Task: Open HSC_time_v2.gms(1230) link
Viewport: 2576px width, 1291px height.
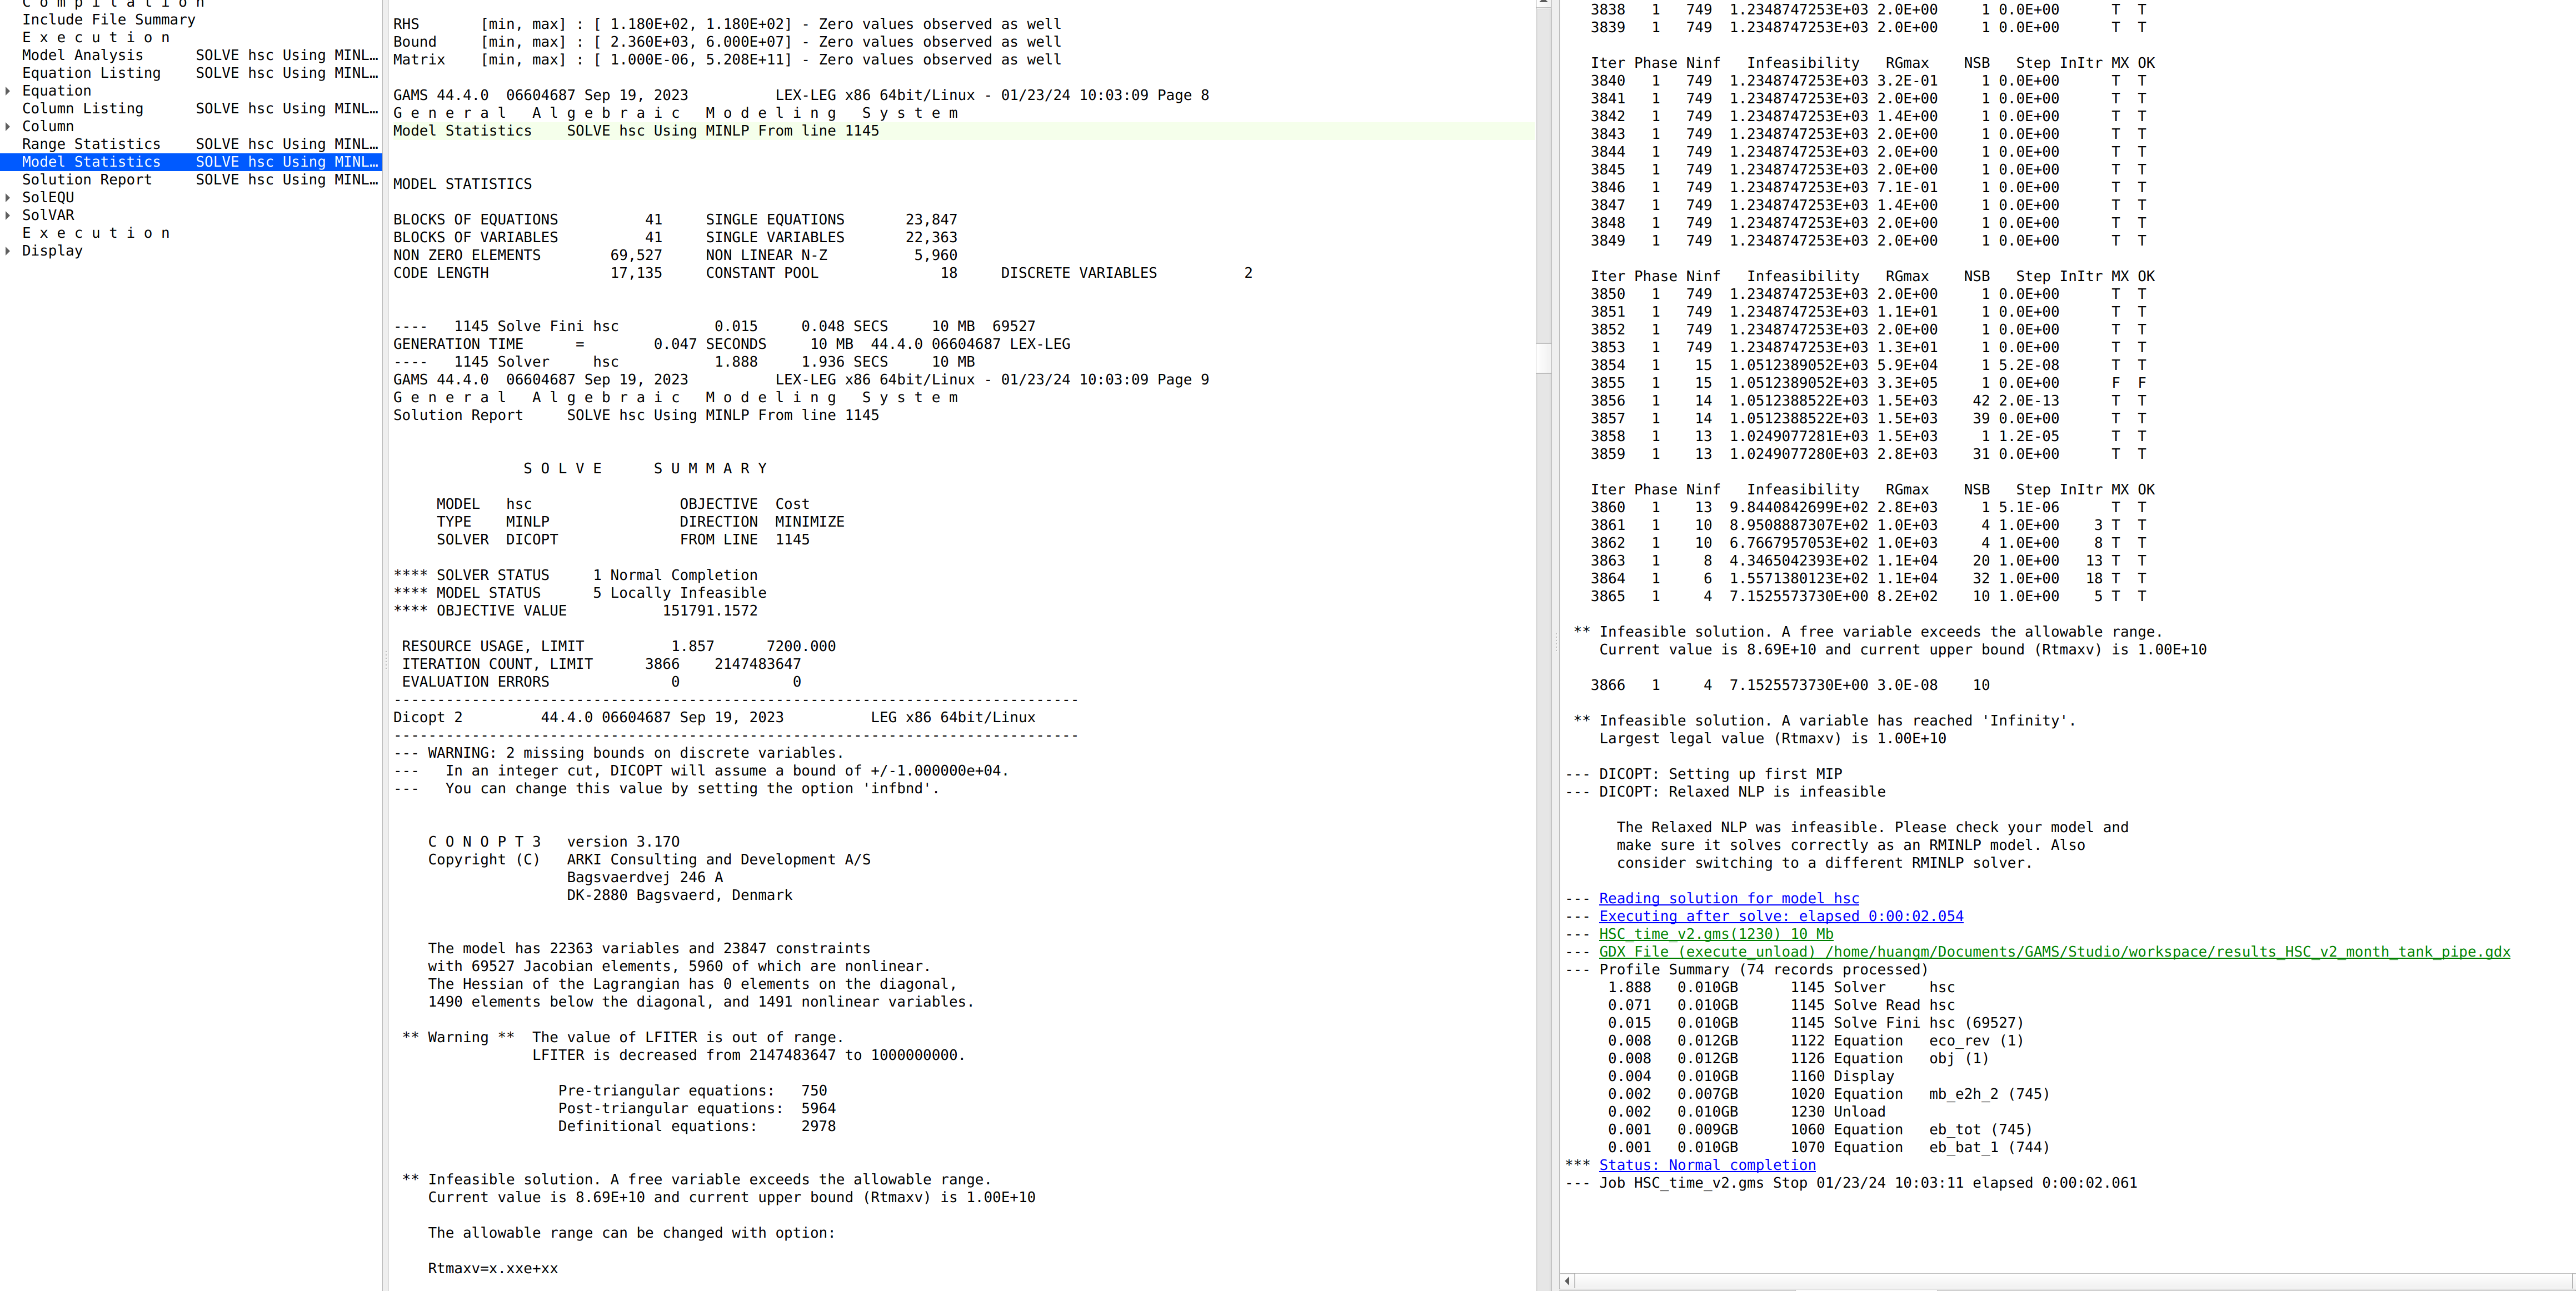Action: coord(1716,935)
